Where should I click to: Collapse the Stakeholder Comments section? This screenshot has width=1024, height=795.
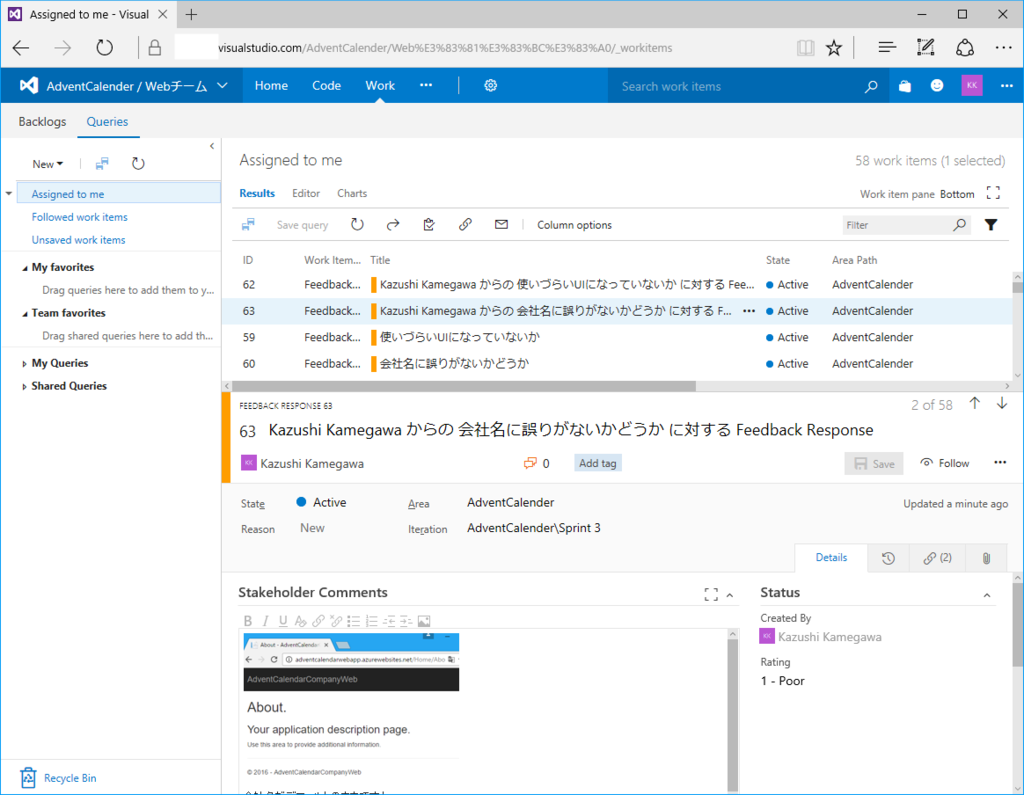(730, 594)
